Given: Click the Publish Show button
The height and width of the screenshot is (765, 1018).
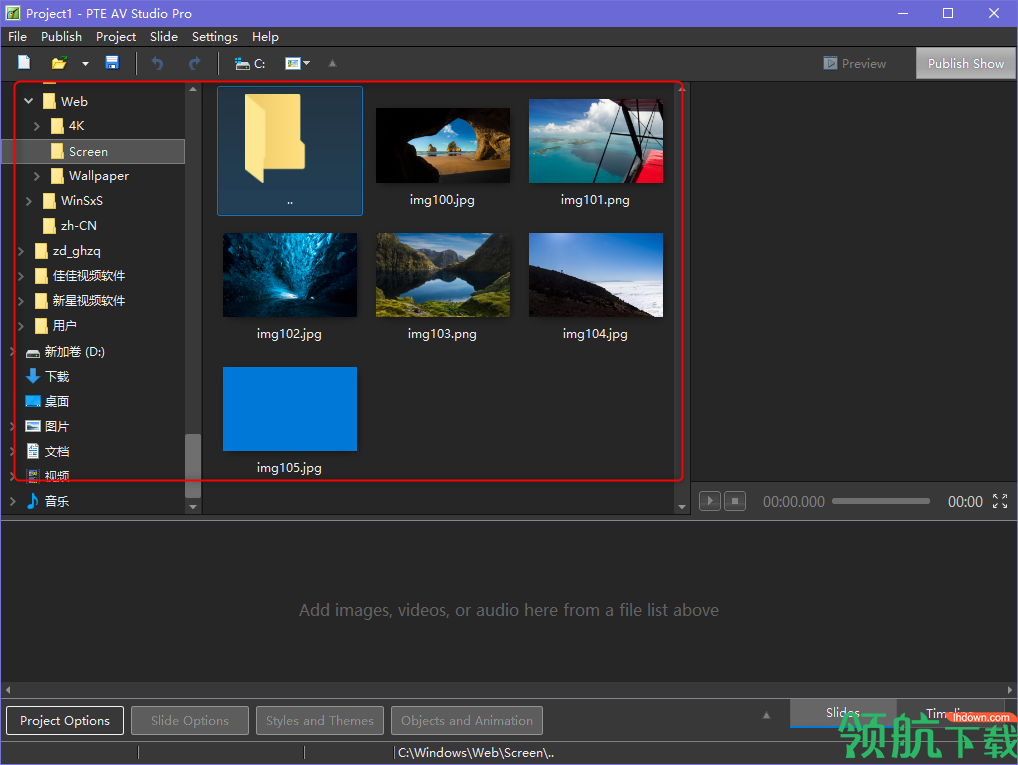Looking at the screenshot, I should click(x=965, y=64).
